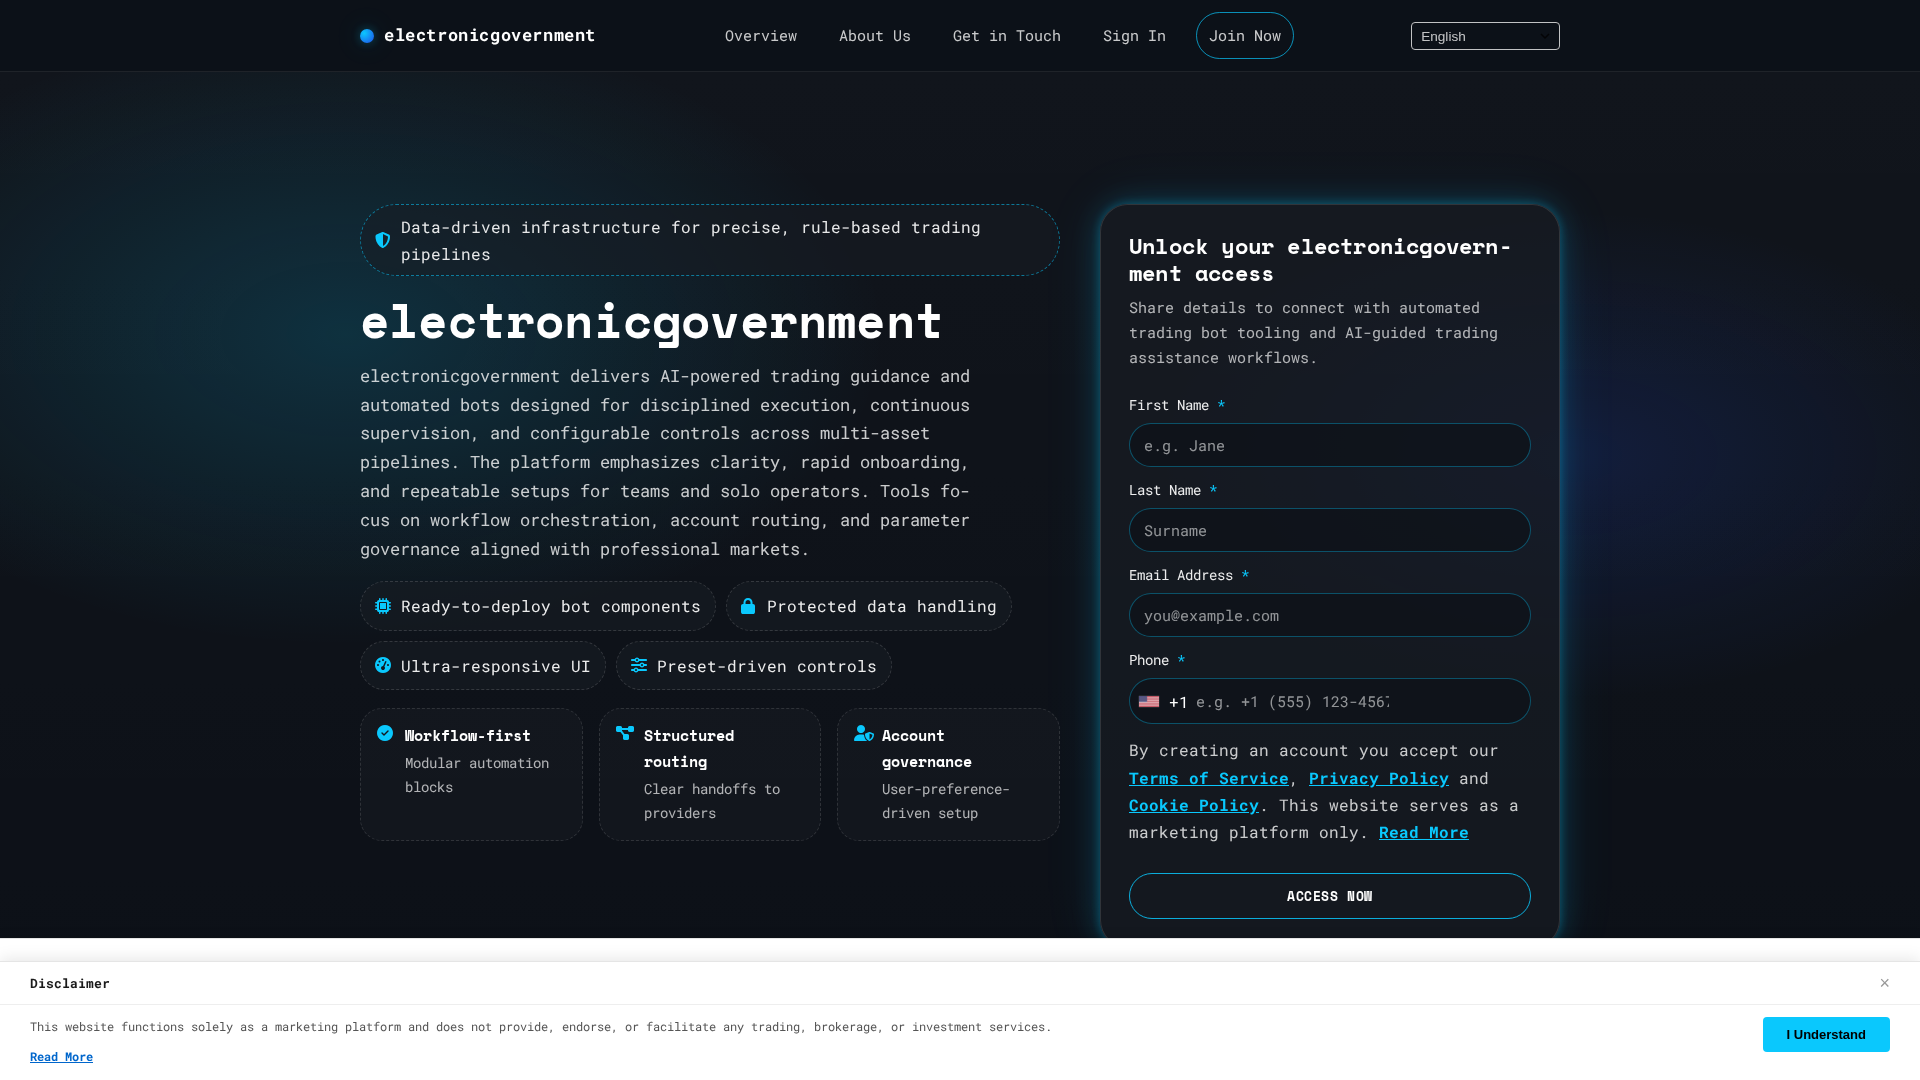This screenshot has width=1920, height=1080.
Task: Click the US flag in phone field
Action: tap(1149, 701)
